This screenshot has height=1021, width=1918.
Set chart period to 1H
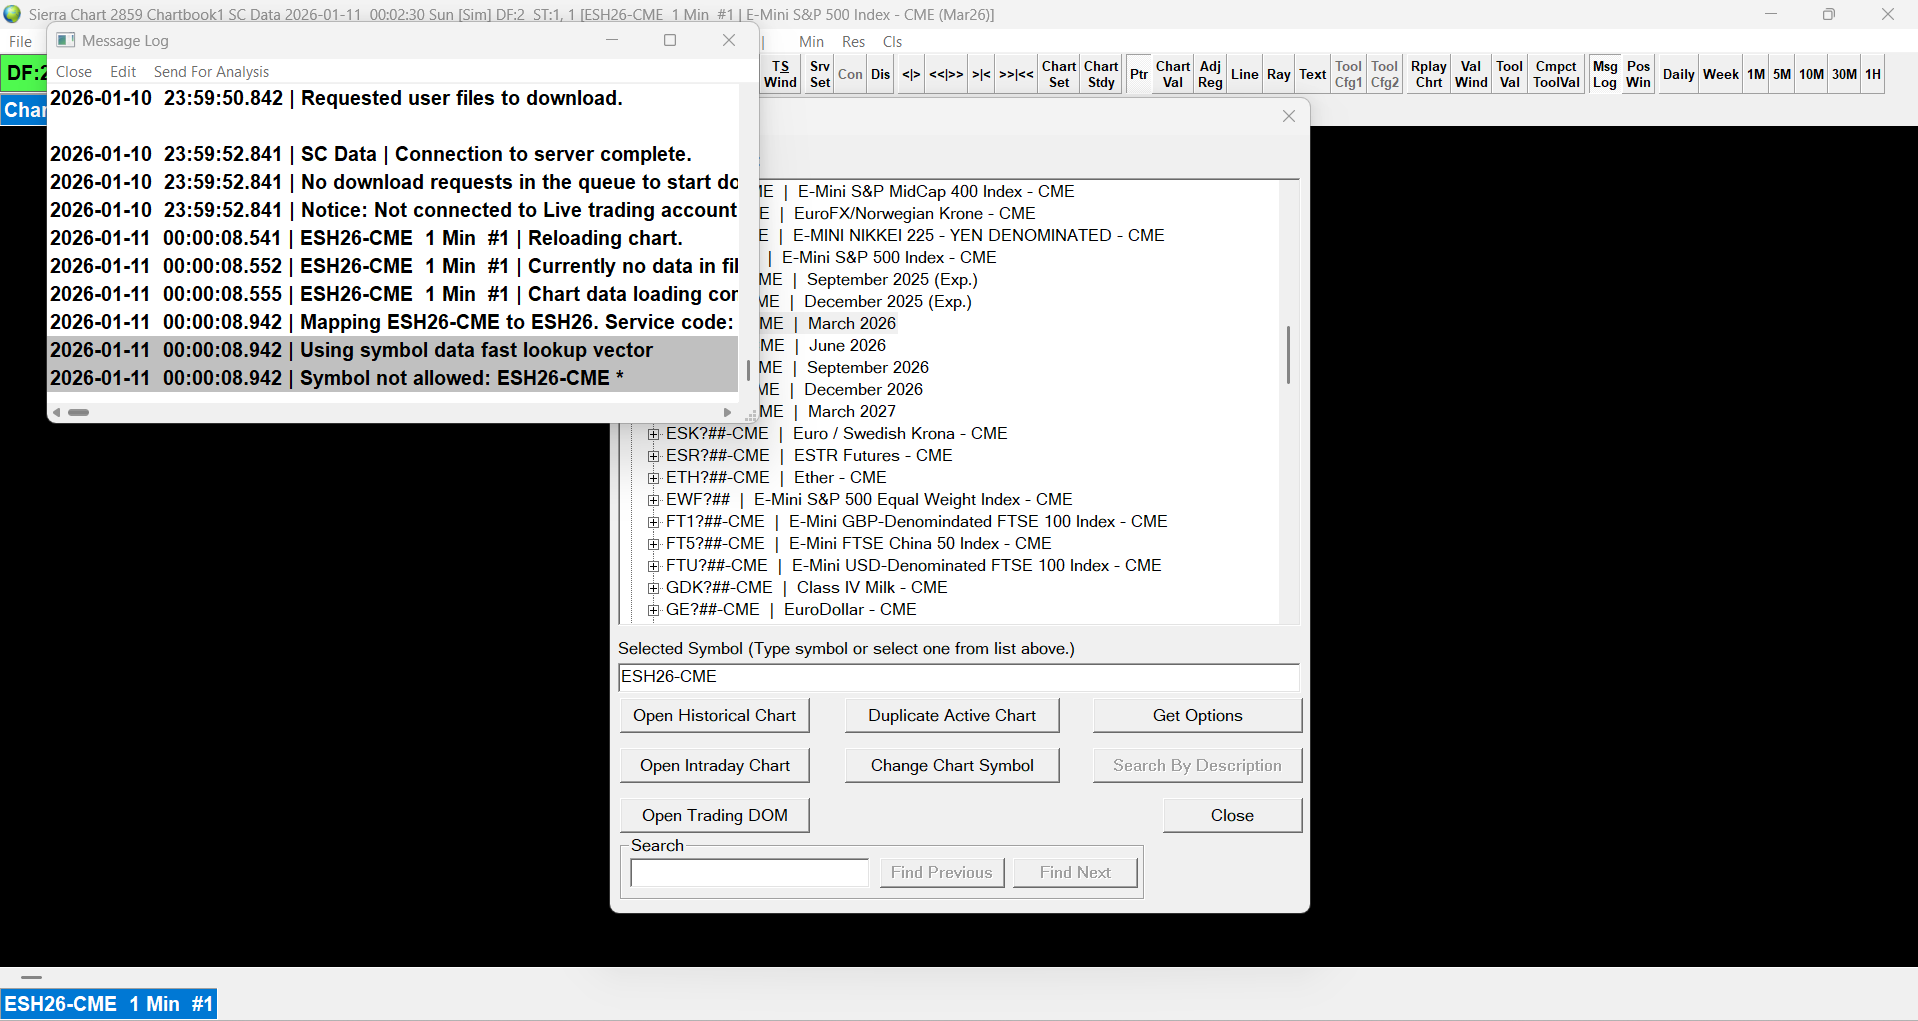tap(1873, 74)
